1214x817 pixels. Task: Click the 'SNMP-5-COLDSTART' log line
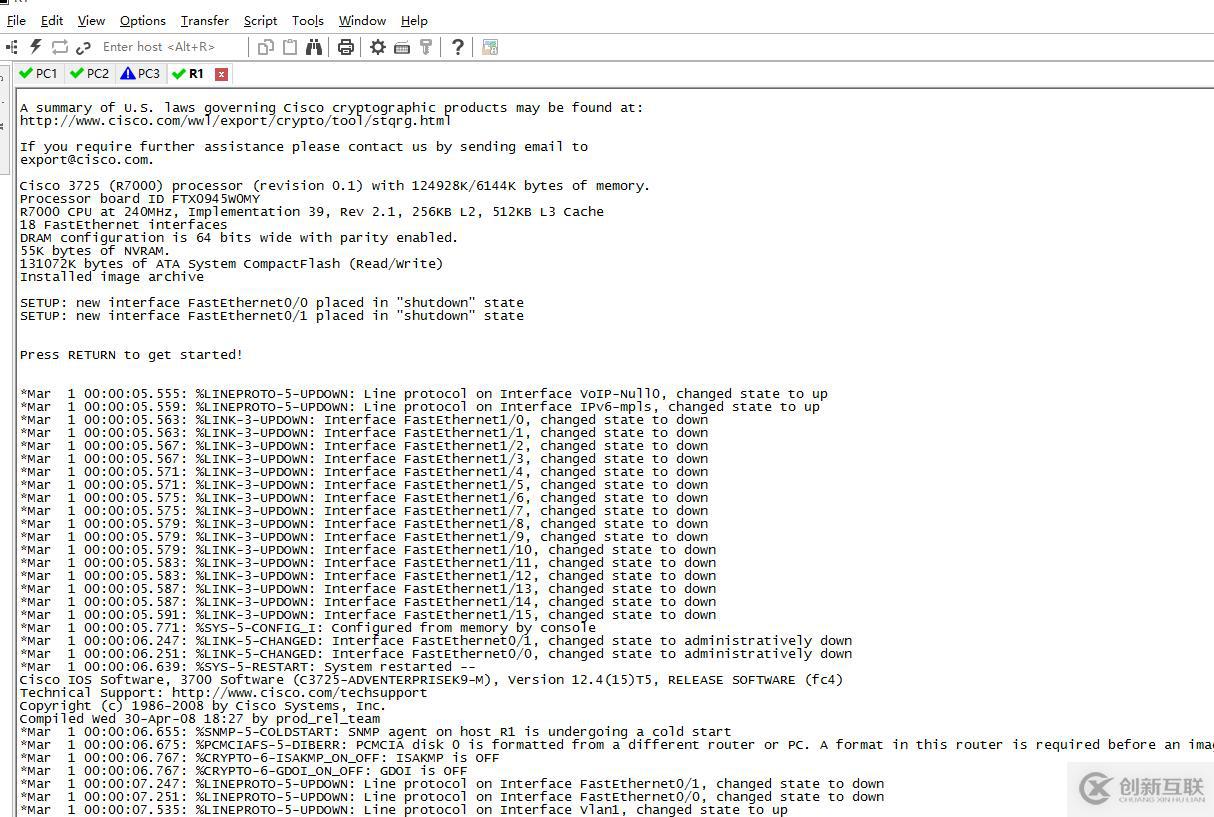coord(376,732)
